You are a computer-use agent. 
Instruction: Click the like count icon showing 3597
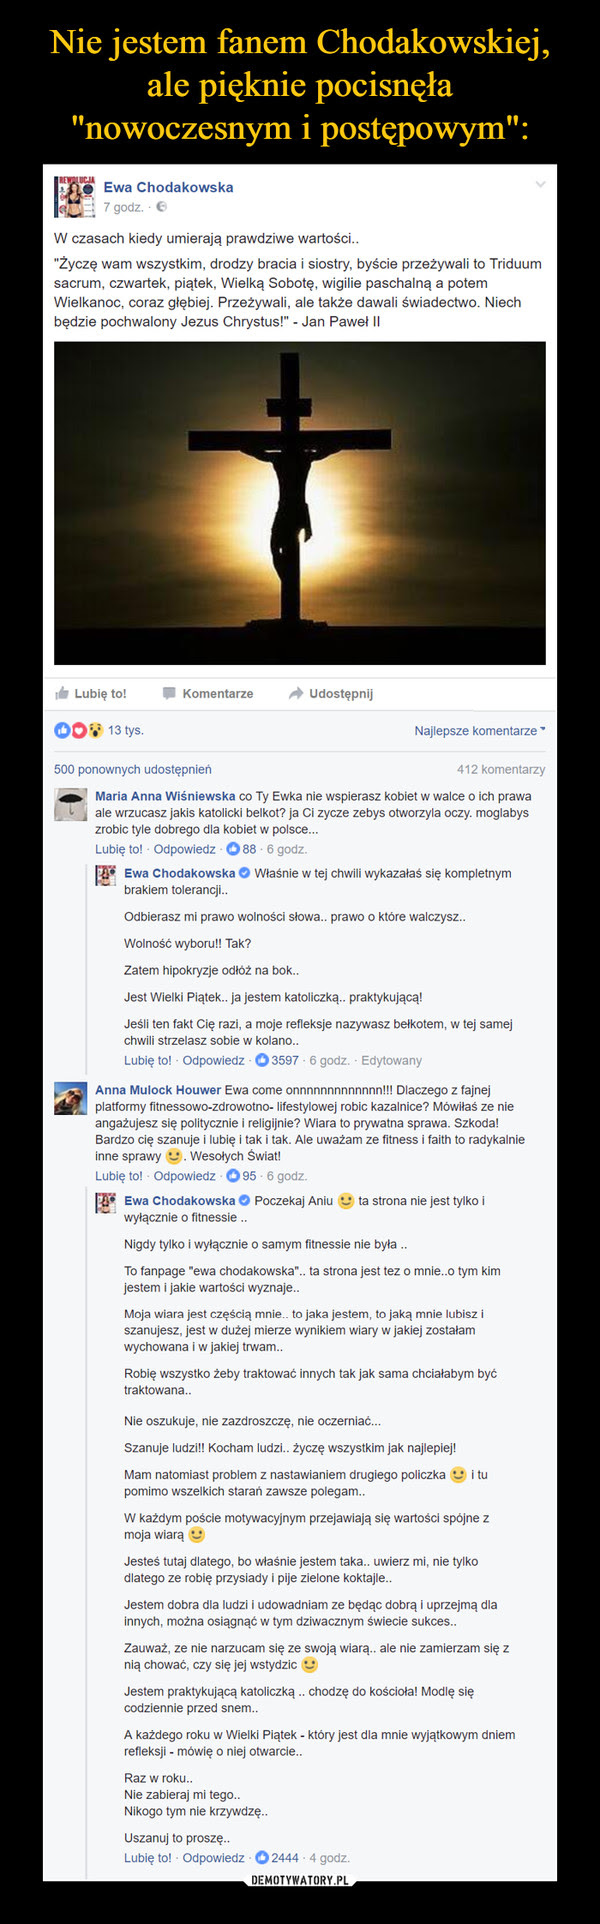pyautogui.click(x=262, y=1060)
